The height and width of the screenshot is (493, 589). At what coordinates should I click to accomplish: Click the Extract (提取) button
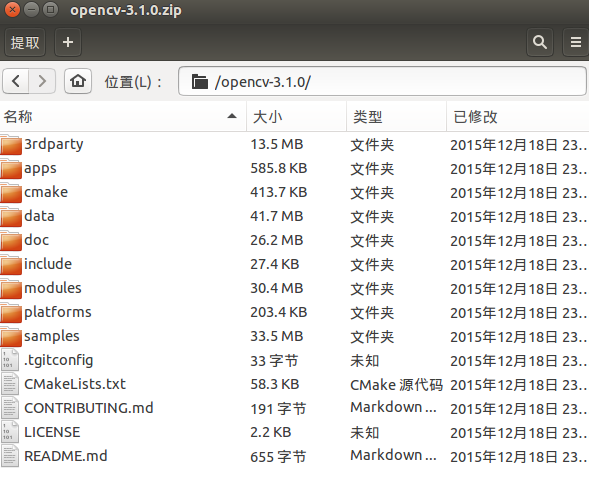25,42
